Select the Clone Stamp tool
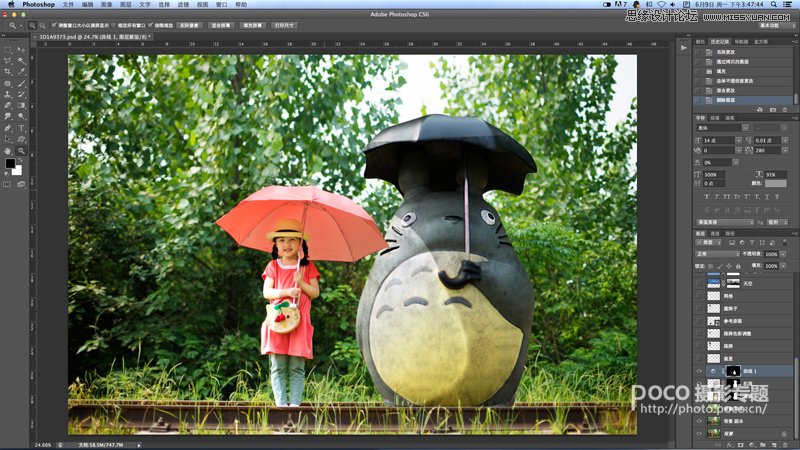The image size is (800, 450). point(8,94)
